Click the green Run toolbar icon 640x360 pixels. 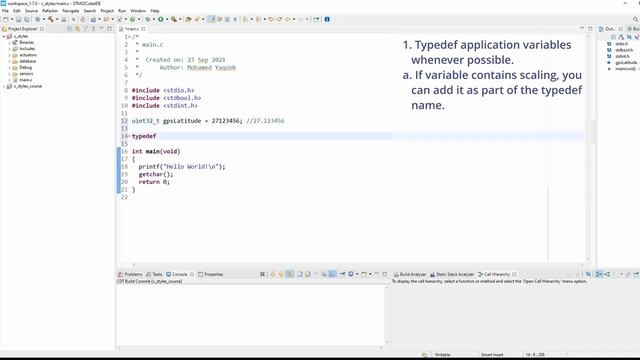click(x=161, y=19)
